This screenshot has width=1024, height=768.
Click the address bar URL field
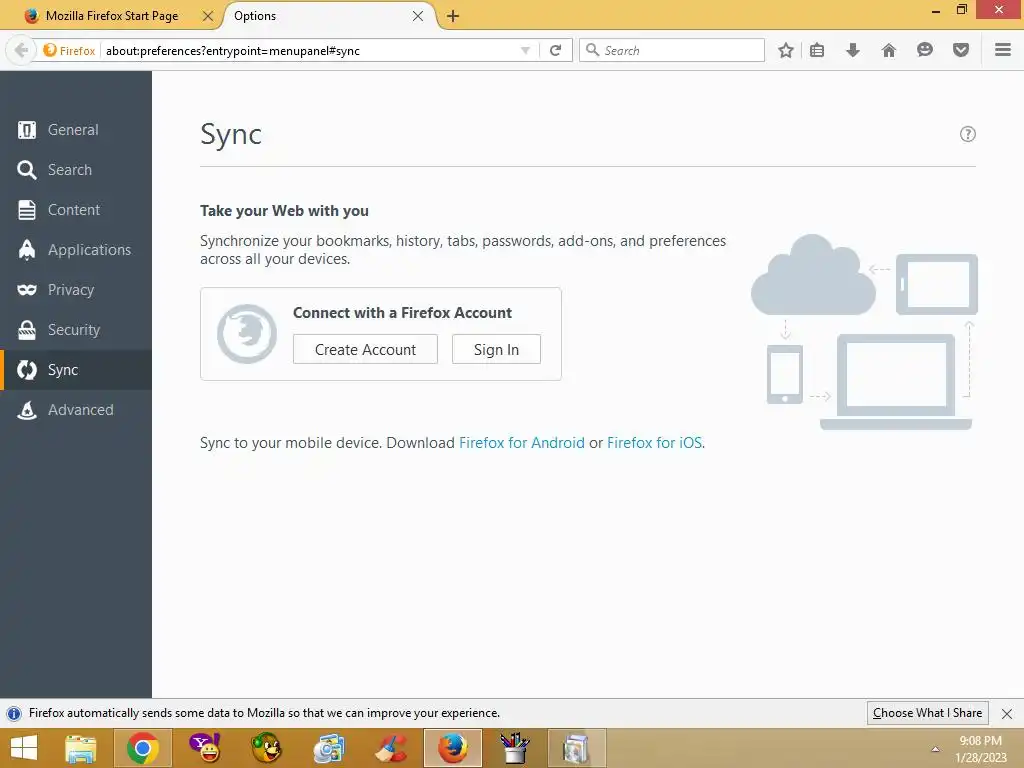pyautogui.click(x=310, y=50)
